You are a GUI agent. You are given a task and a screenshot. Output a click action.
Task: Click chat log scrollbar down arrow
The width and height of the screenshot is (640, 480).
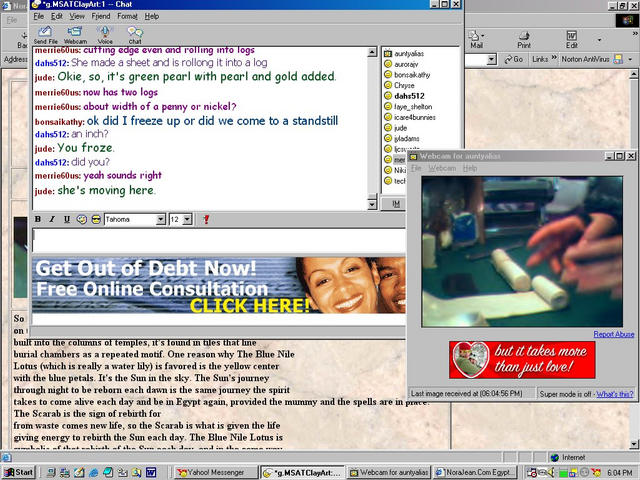pos(372,204)
